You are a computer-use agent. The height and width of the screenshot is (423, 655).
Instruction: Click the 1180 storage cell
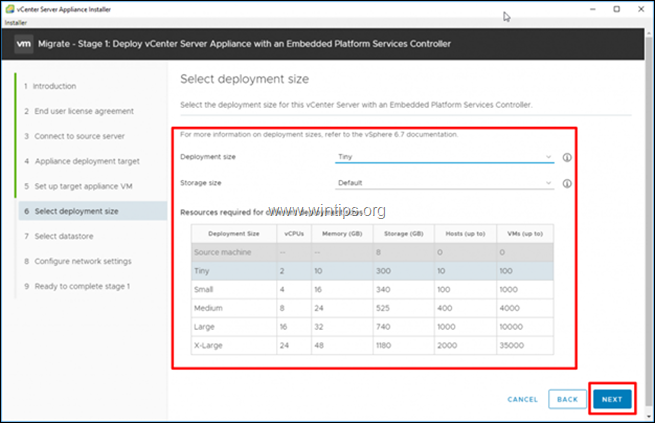tap(404, 345)
